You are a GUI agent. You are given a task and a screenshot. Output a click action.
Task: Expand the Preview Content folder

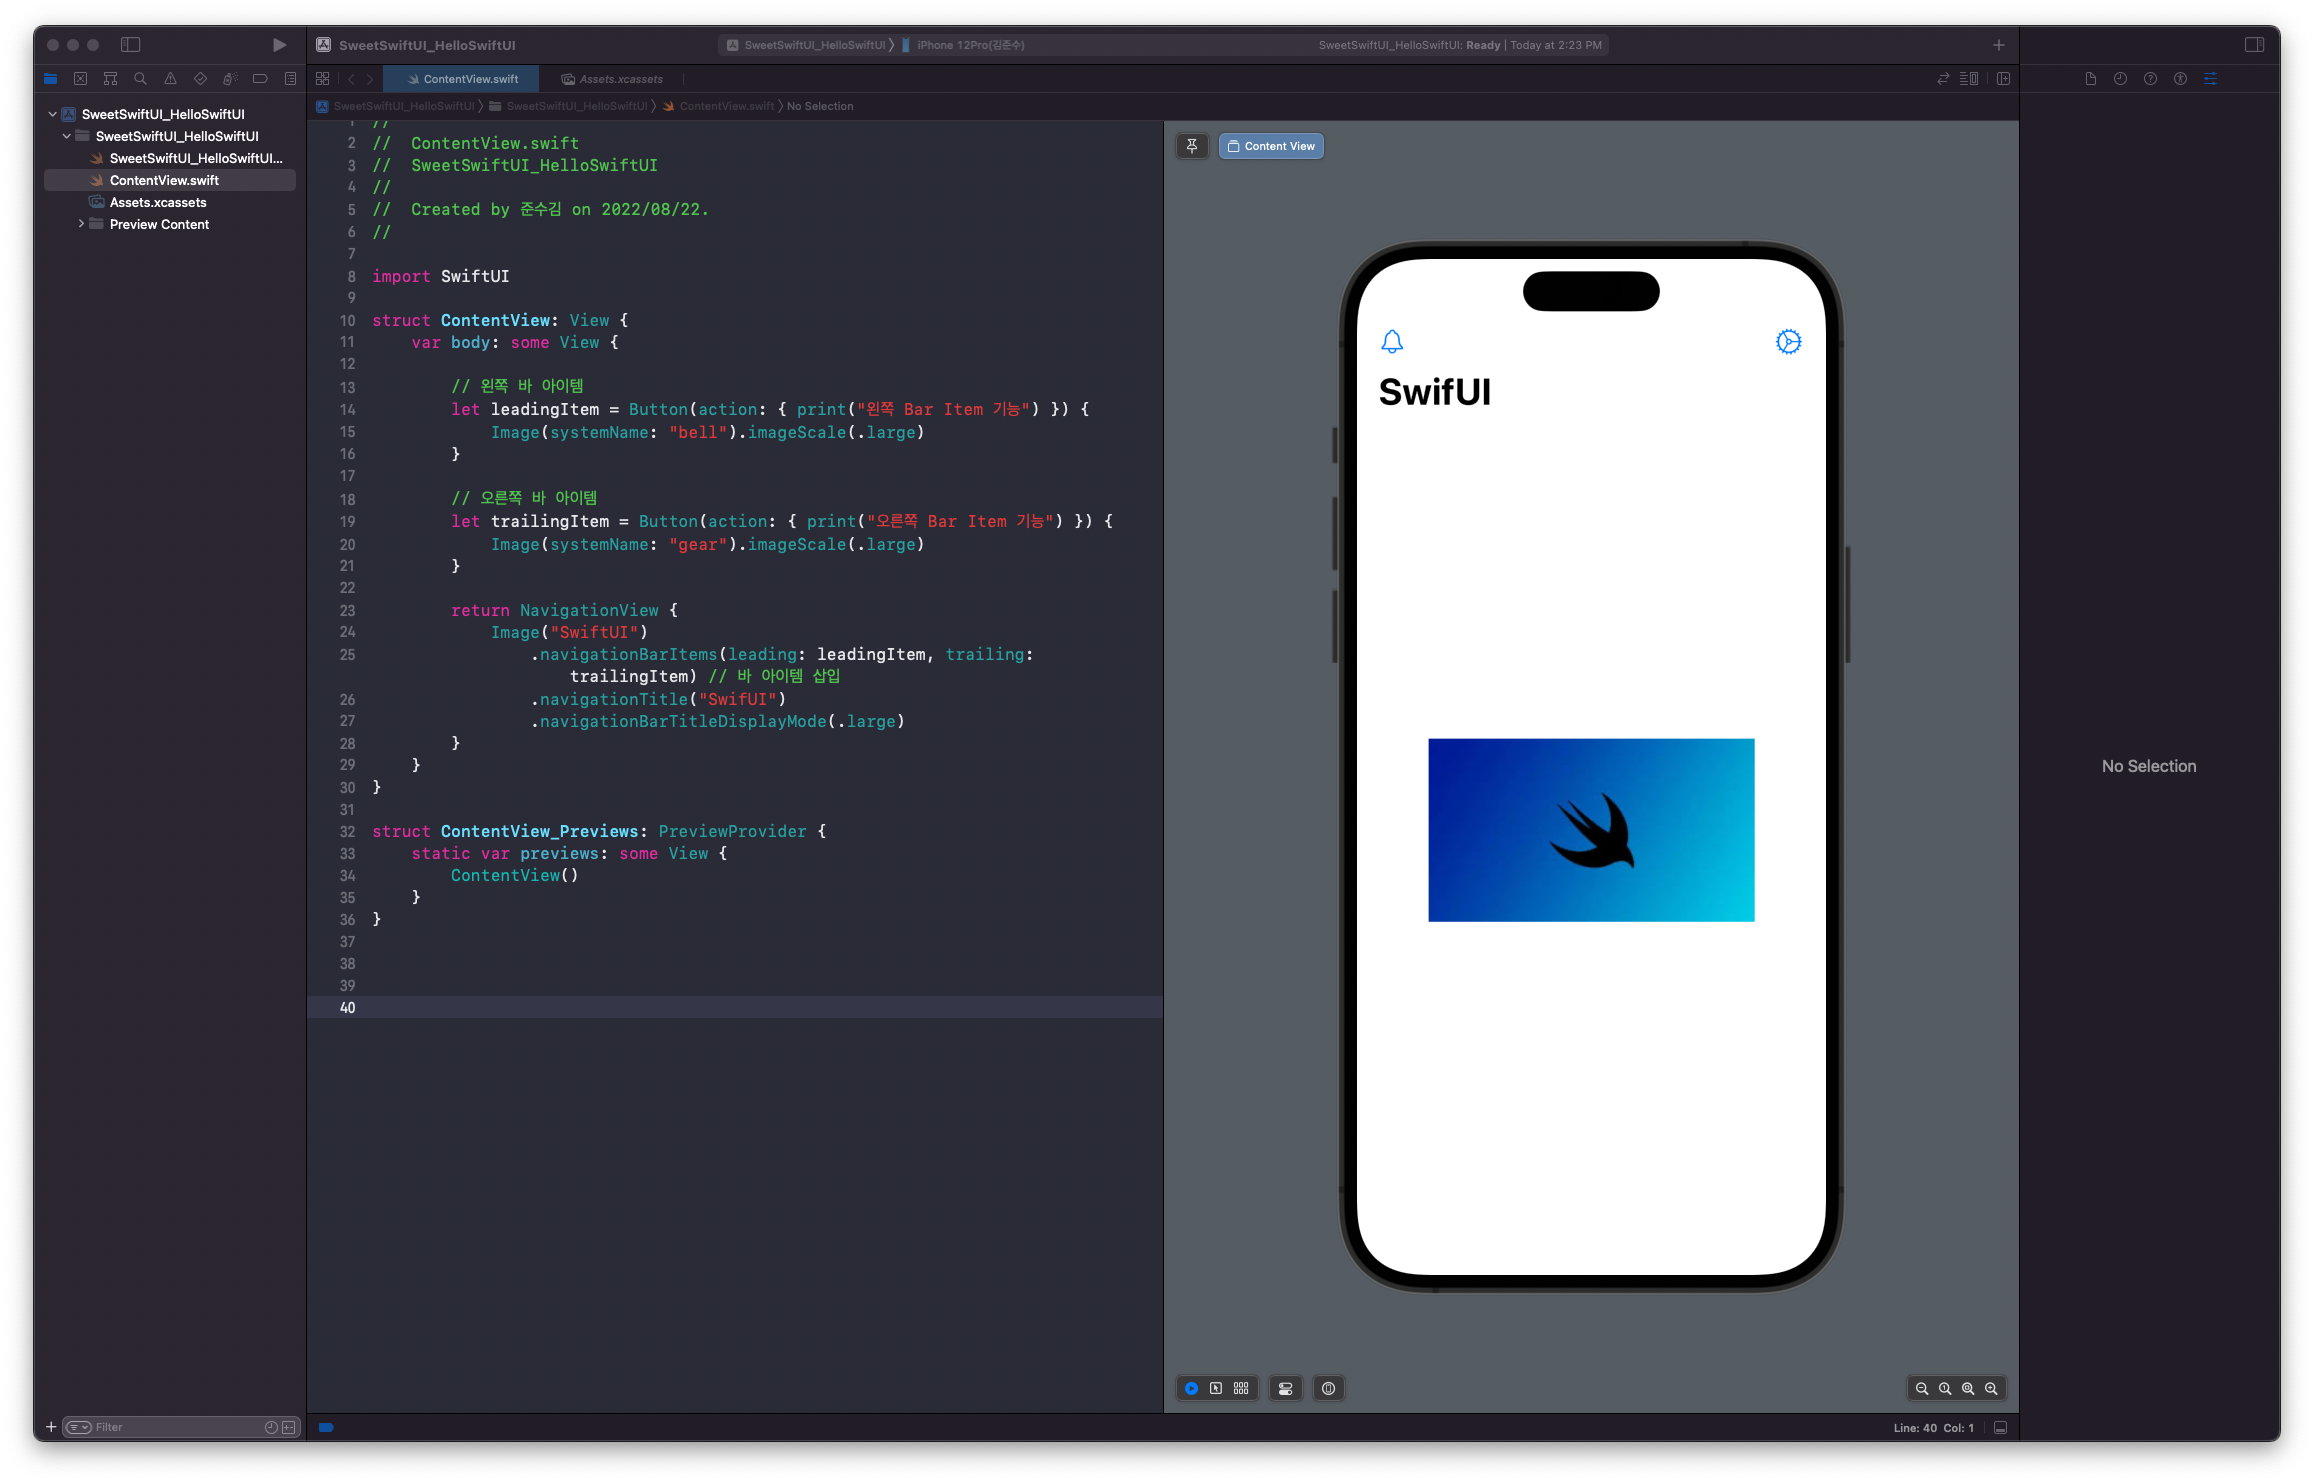coord(81,224)
